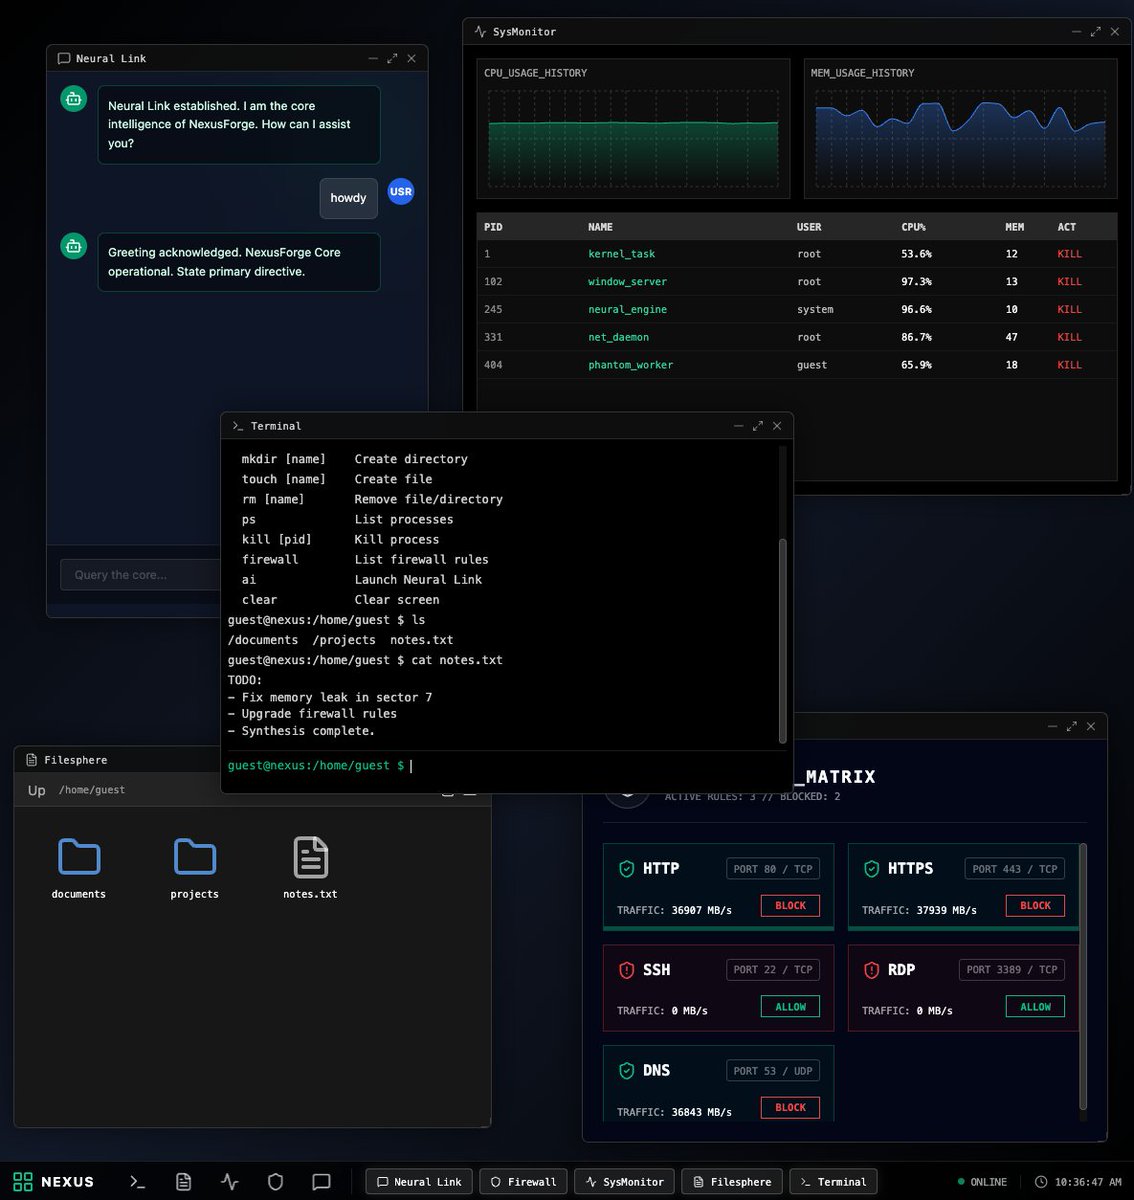Select the phantom_worker process name
This screenshot has height=1200, width=1134.
tap(631, 365)
